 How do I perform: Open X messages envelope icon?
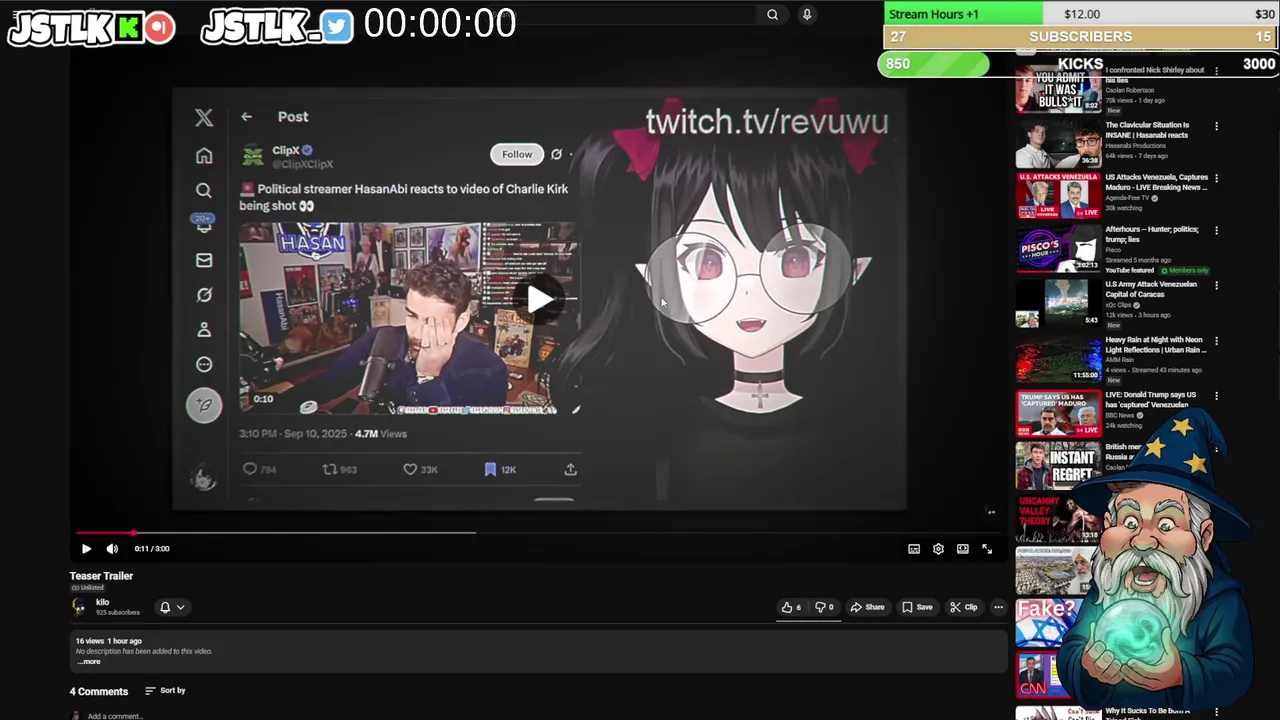(x=204, y=260)
